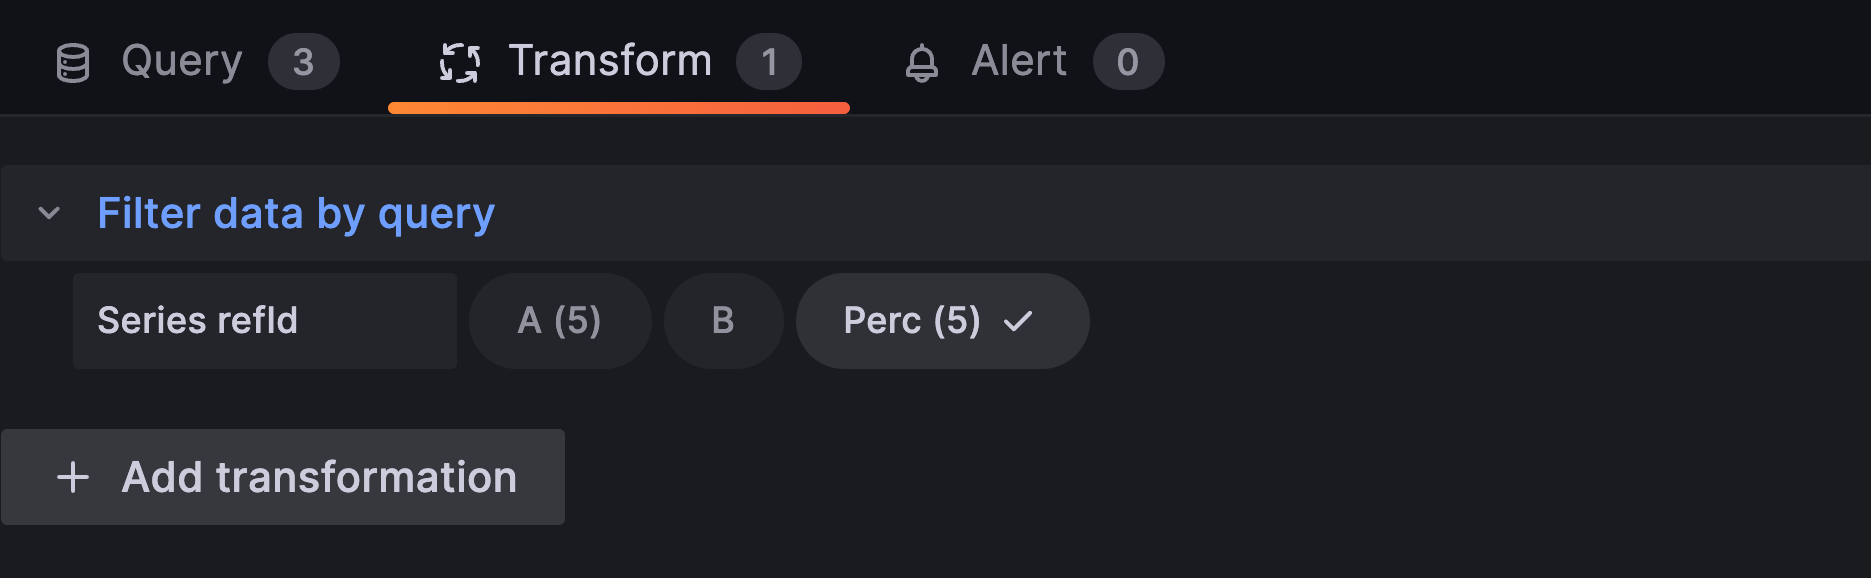
Task: Toggle the B refId filter chip
Action: click(x=723, y=321)
